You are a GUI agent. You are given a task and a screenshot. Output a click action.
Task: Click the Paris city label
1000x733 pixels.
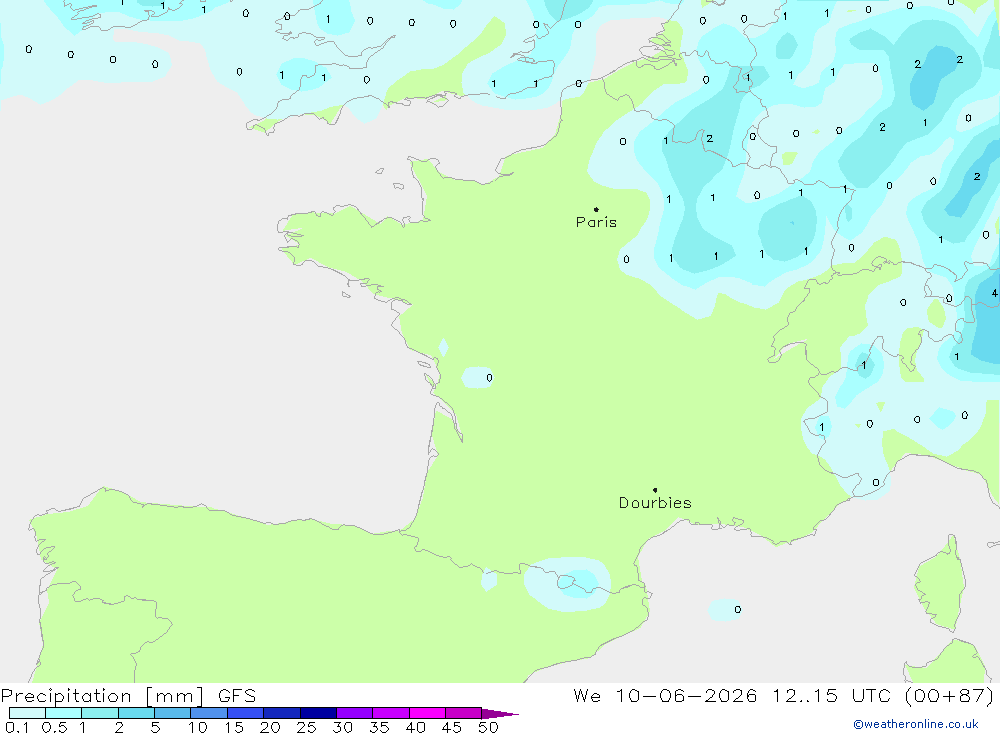click(x=596, y=222)
